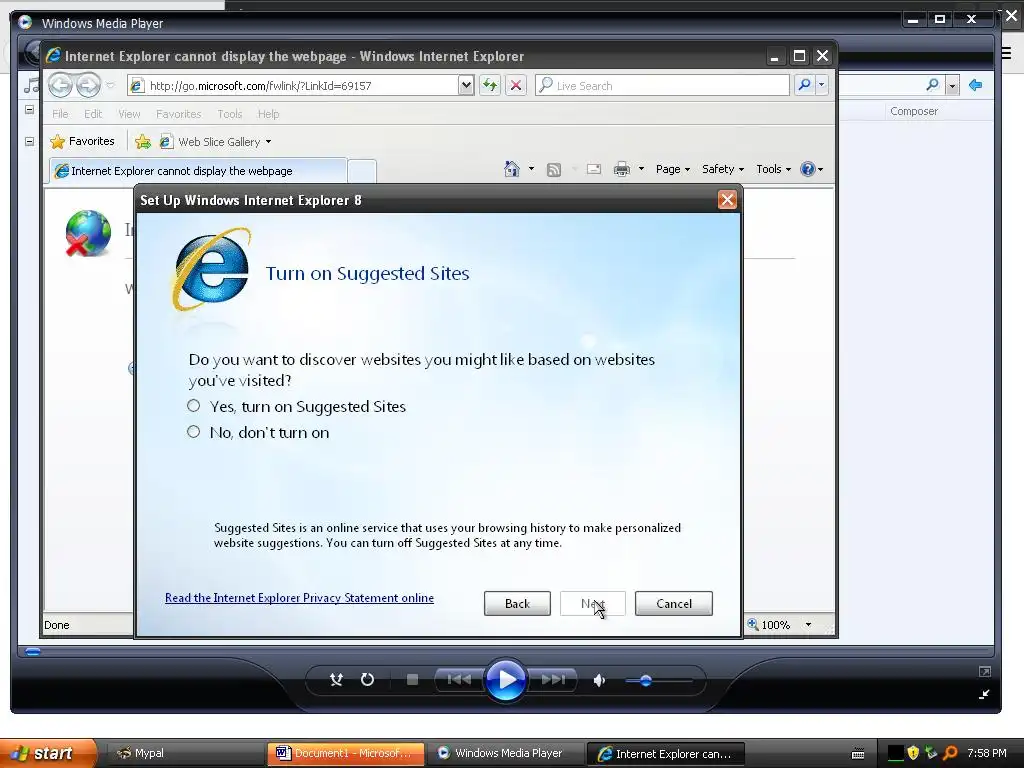Click the Media Player seek bar handle
The height and width of the screenshot is (768, 1024).
33,651
